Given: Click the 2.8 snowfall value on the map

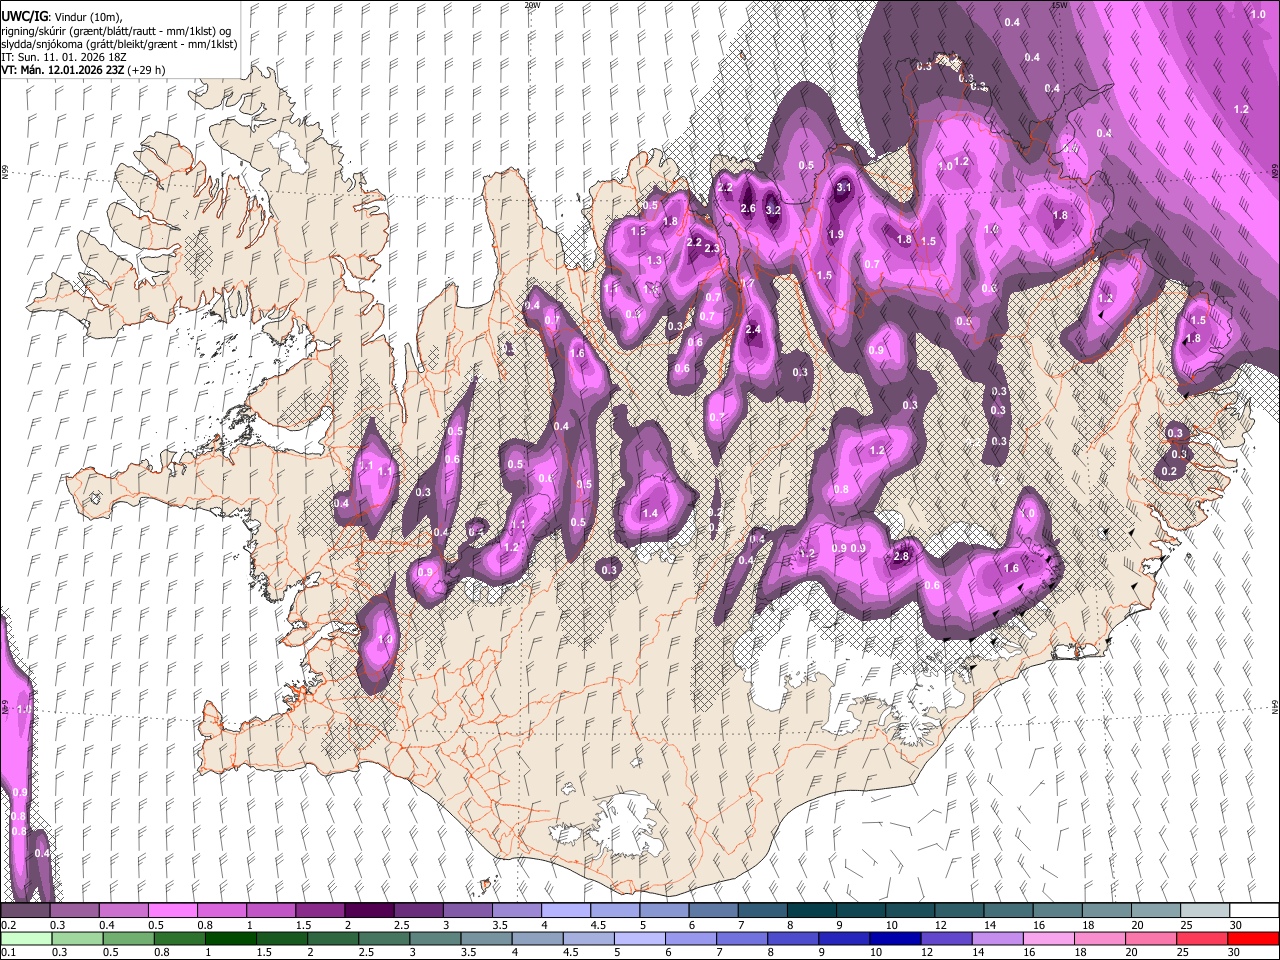Looking at the screenshot, I should 901,556.
